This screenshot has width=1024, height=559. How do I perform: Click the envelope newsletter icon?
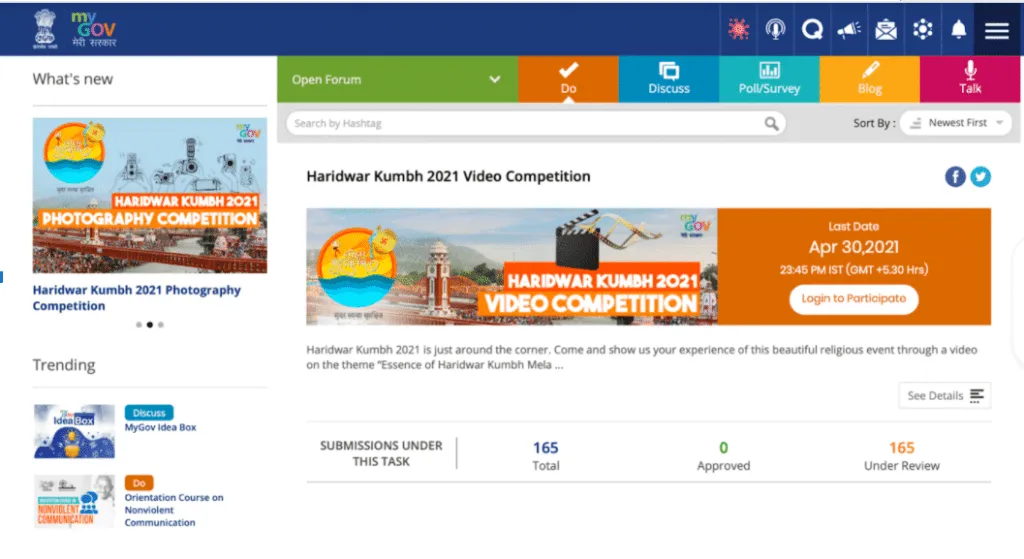click(x=885, y=30)
